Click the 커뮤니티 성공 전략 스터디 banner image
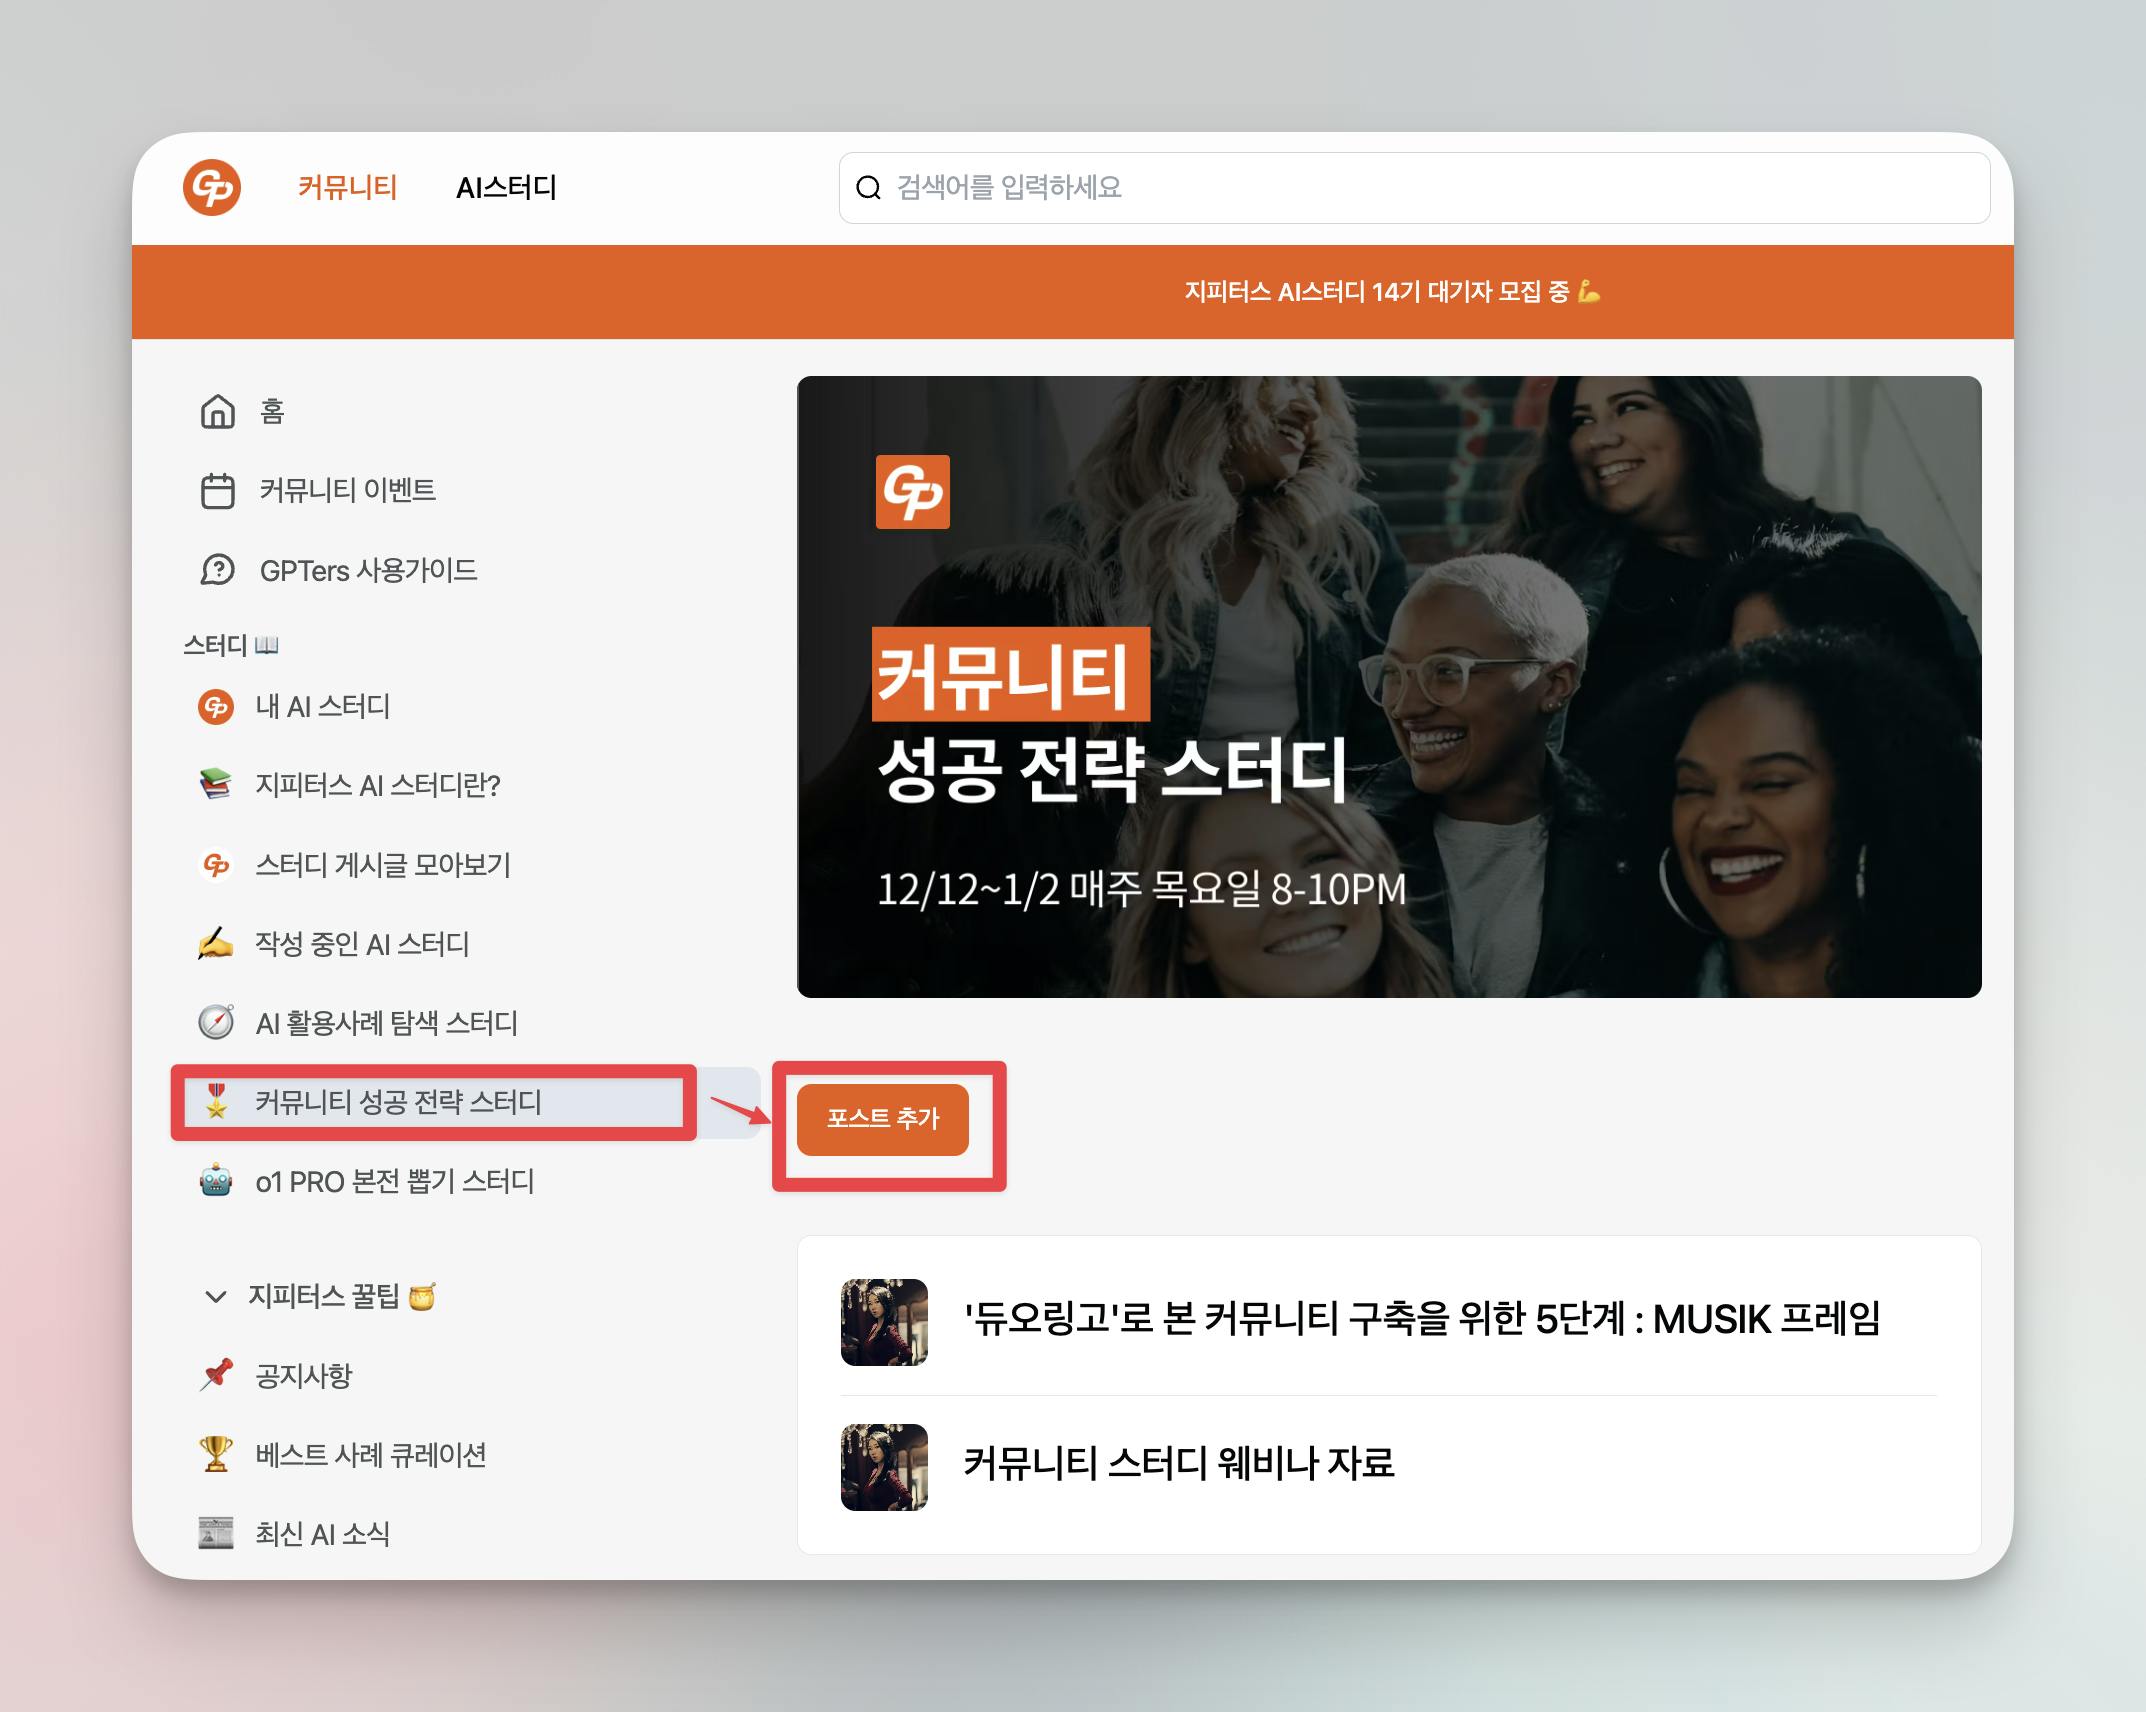 (1389, 686)
